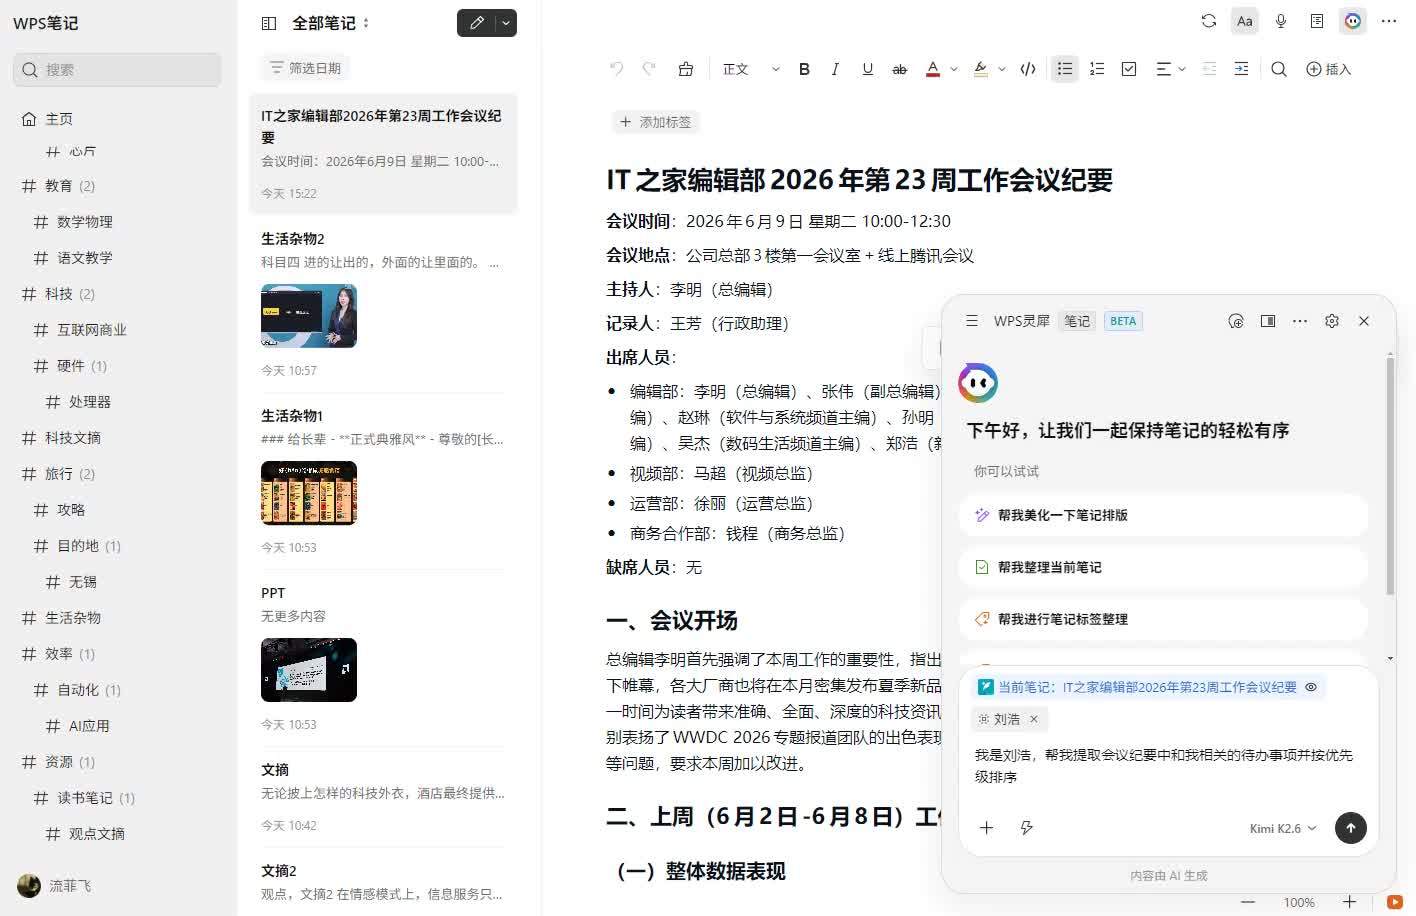The image size is (1416, 916).
Task: Open the 生活杂物2 note thumbnail
Action: pyautogui.click(x=309, y=316)
